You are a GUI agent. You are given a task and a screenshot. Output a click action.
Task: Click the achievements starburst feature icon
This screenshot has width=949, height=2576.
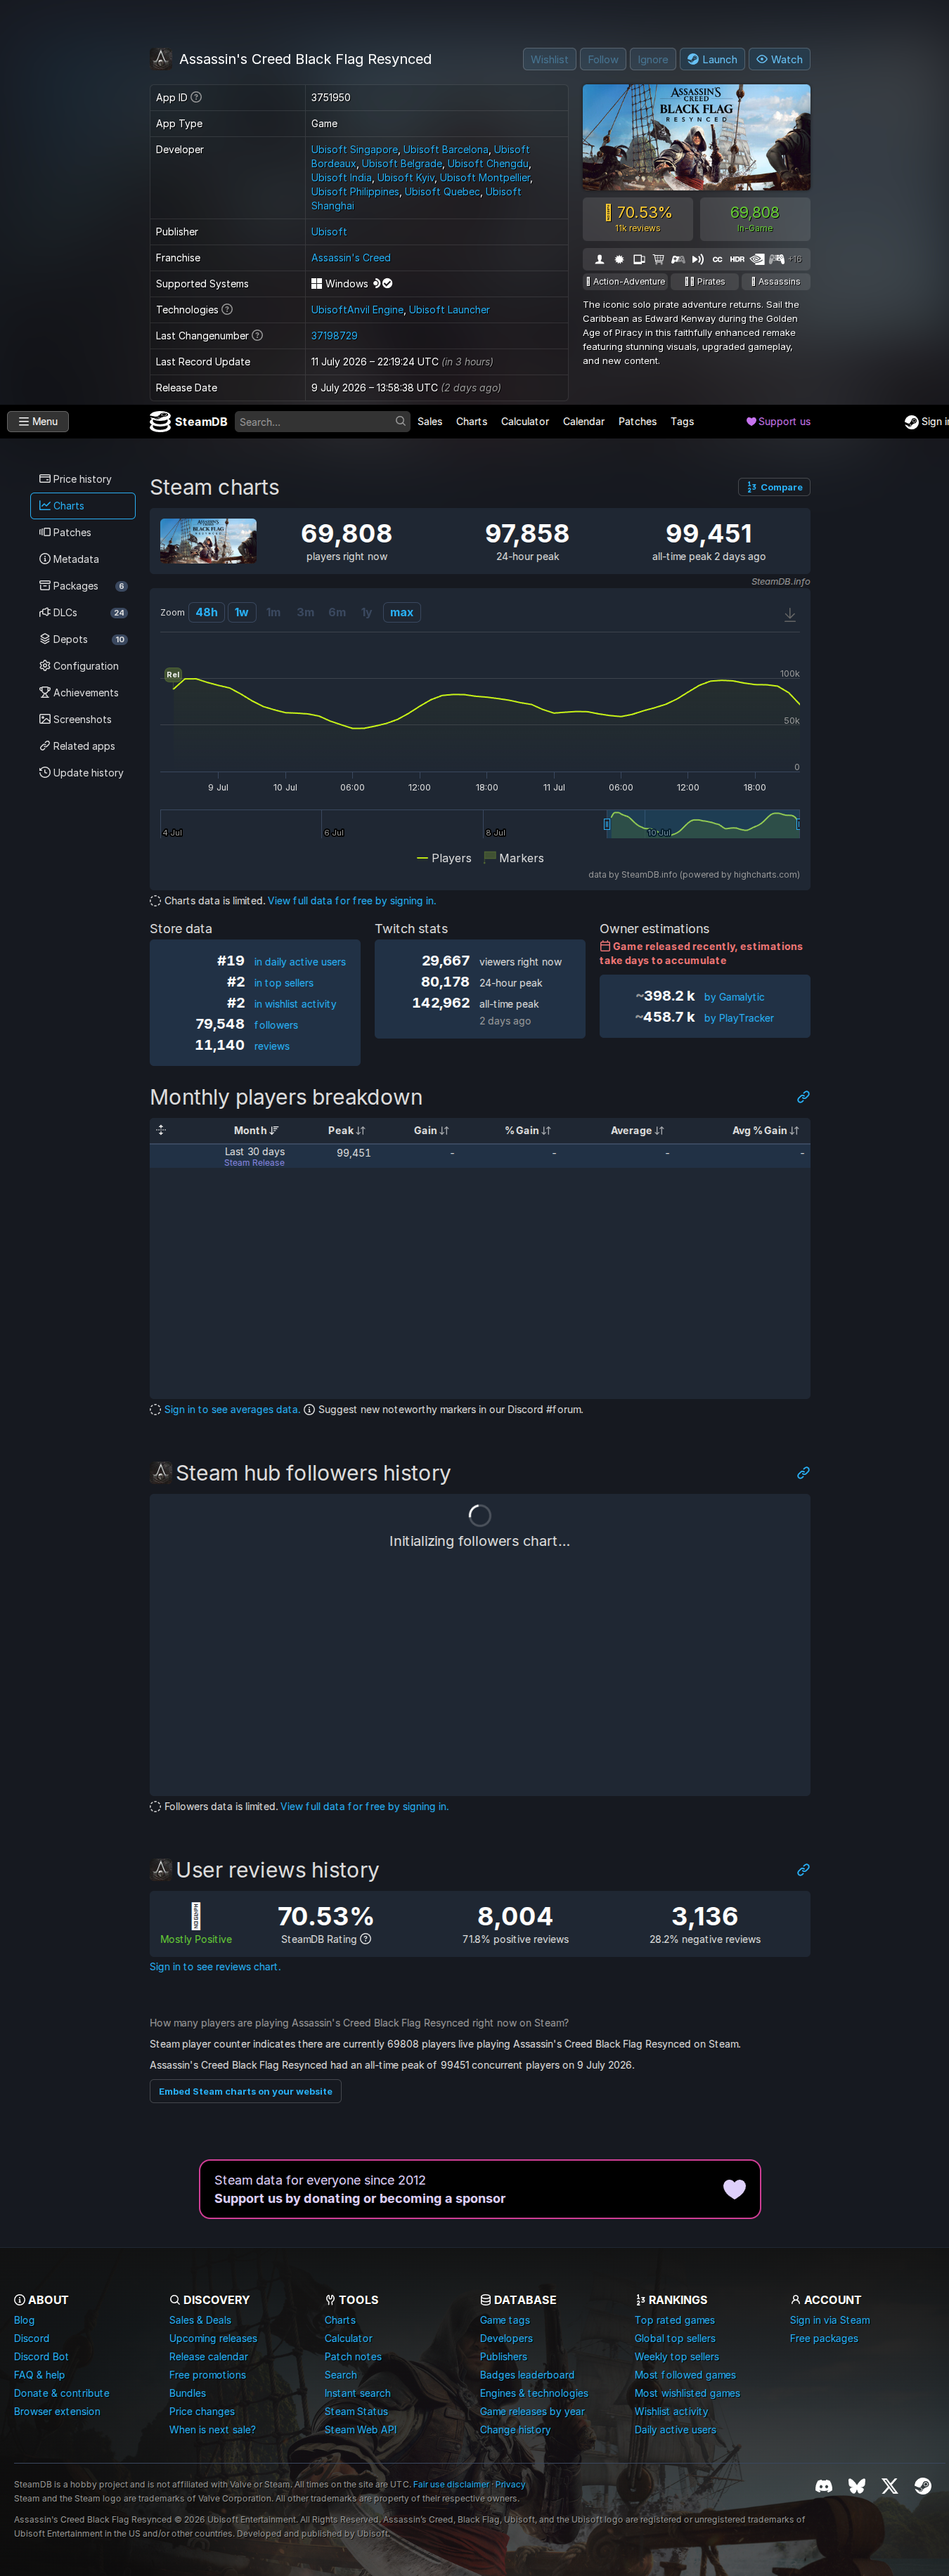(x=619, y=259)
